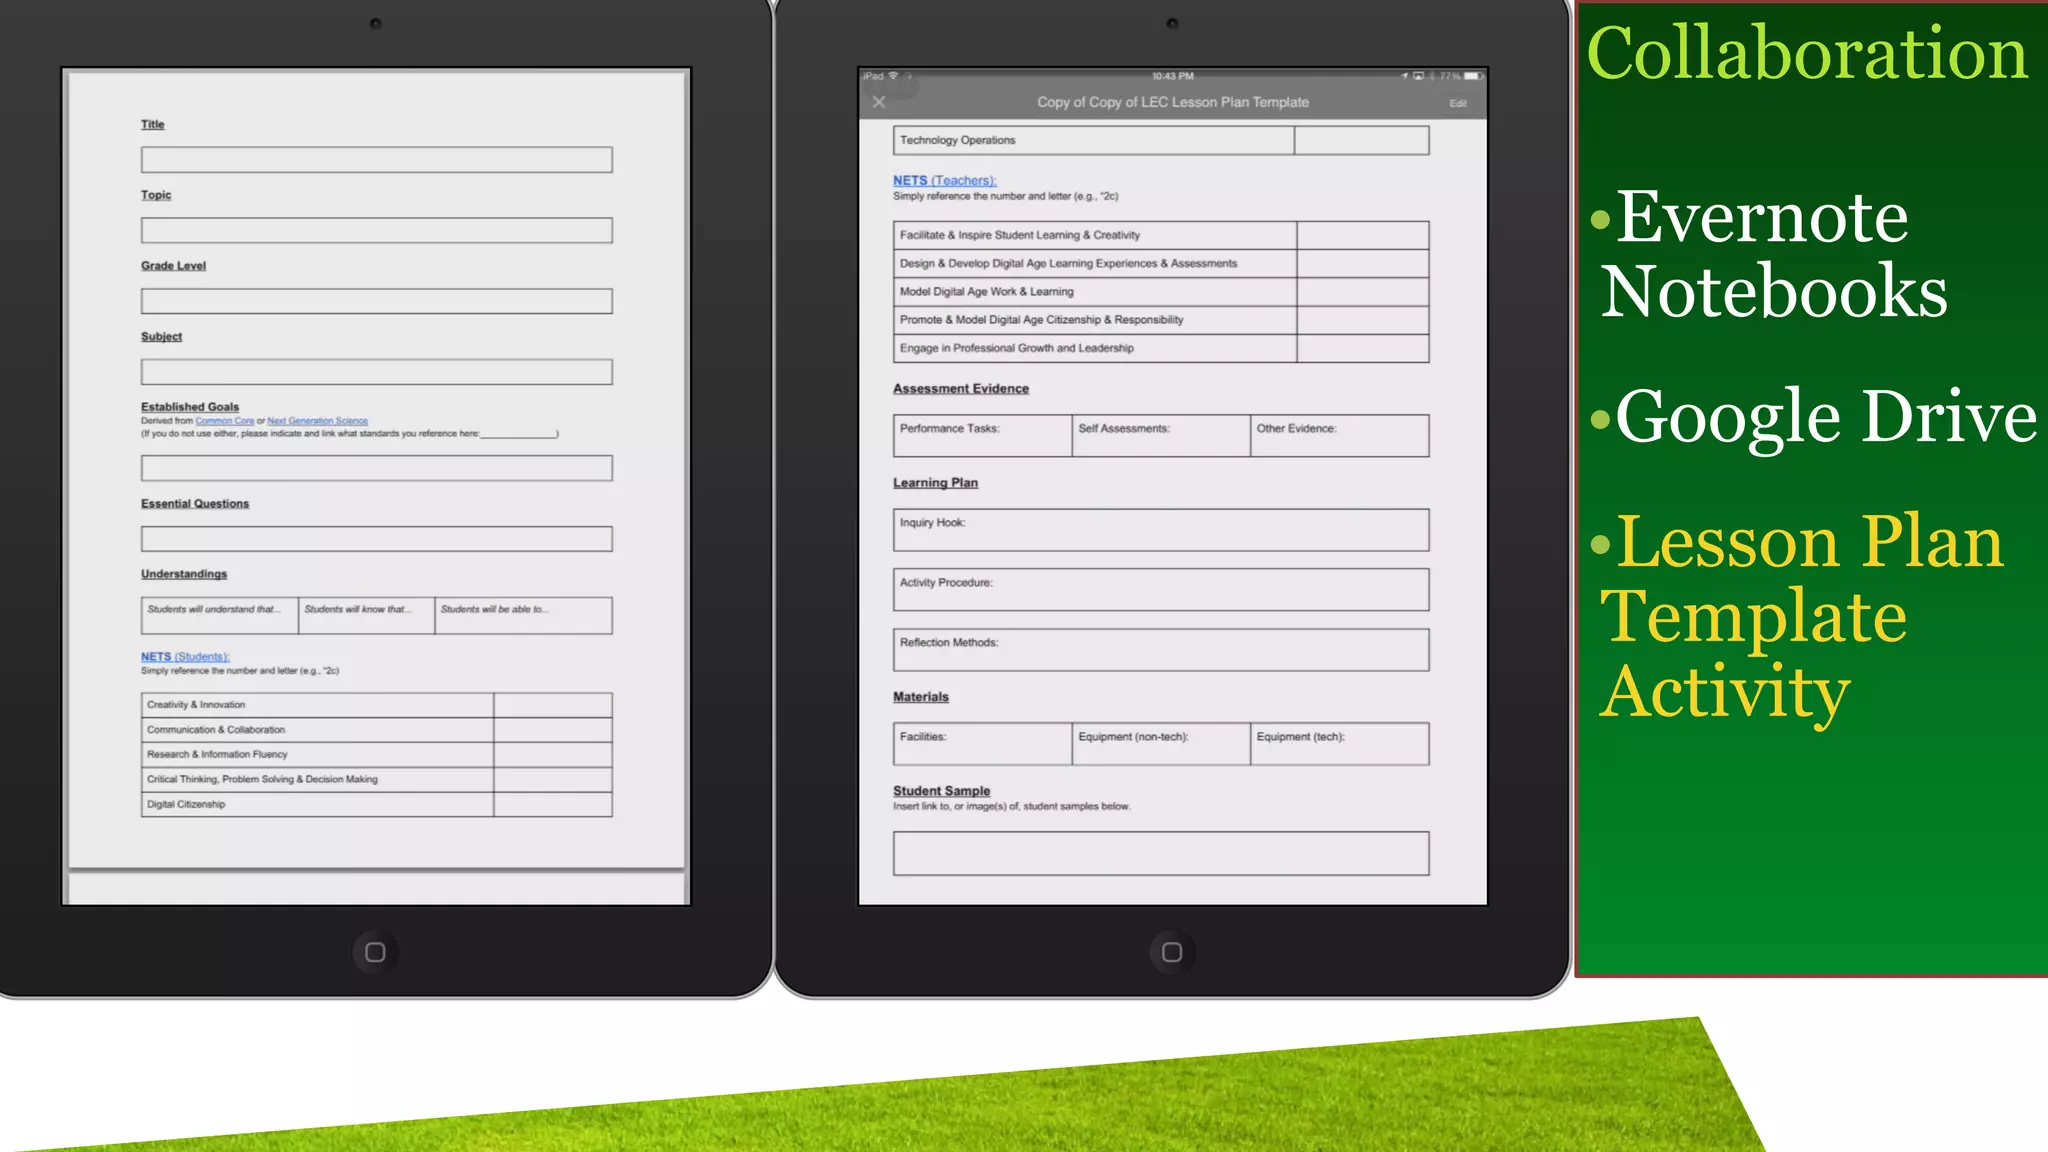Image resolution: width=2048 pixels, height=1152 pixels.
Task: Click the Learning Plan heading
Action: point(936,483)
